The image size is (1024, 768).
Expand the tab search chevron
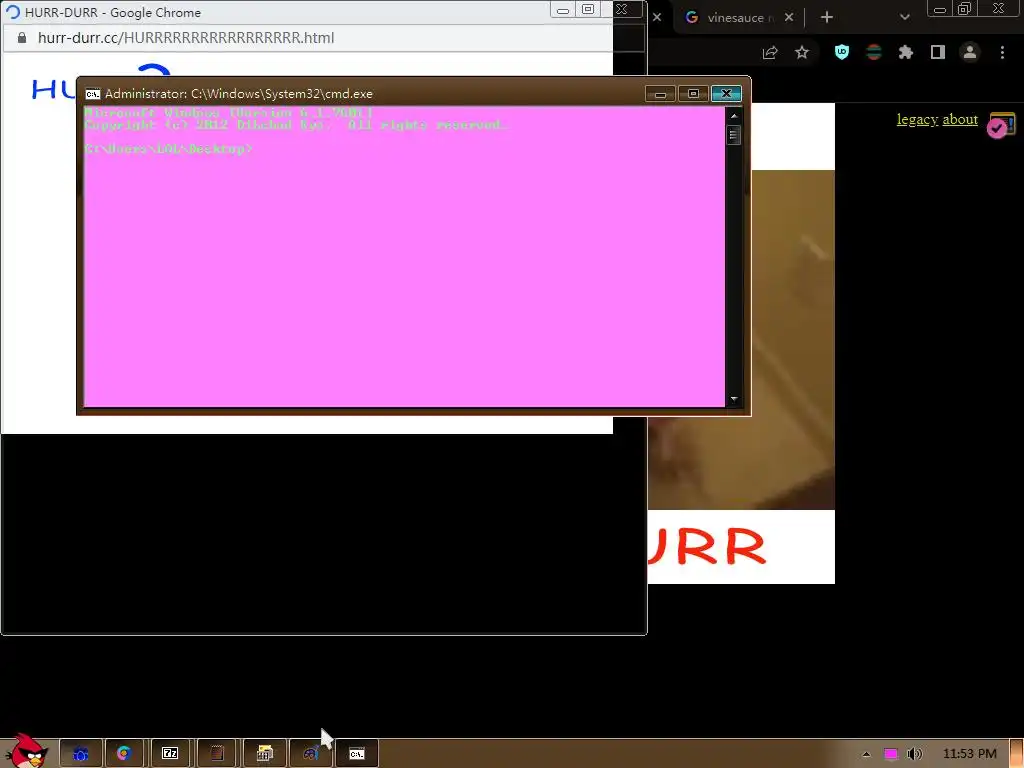904,18
